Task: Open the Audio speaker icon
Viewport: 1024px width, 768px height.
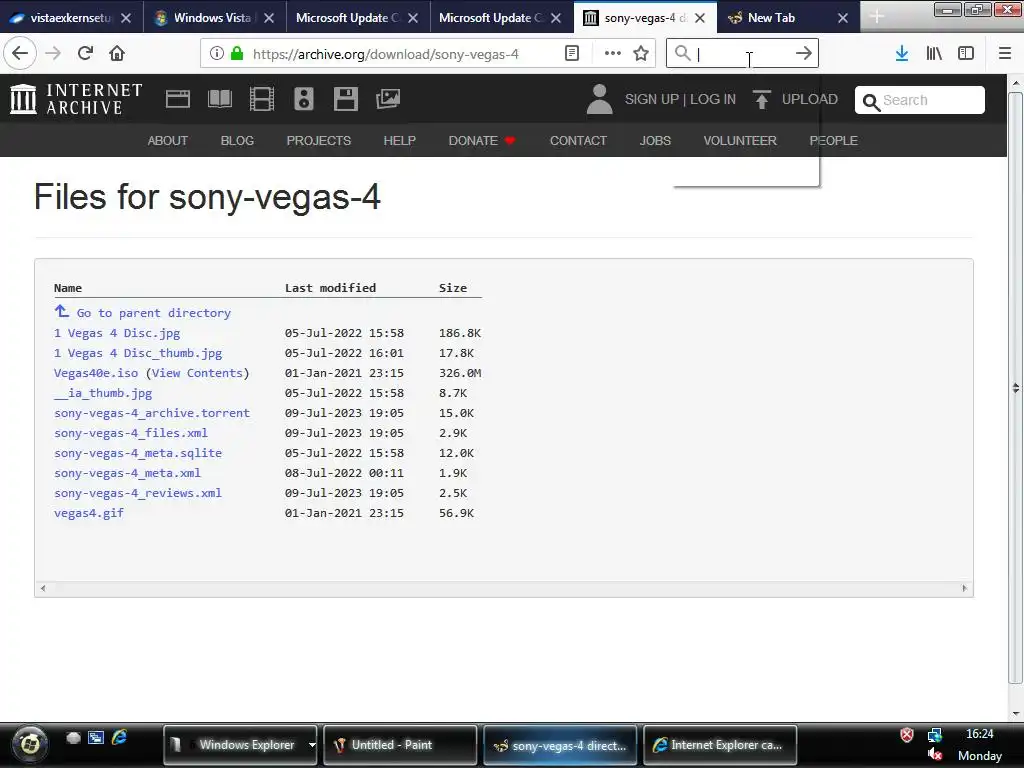Action: click(x=304, y=99)
